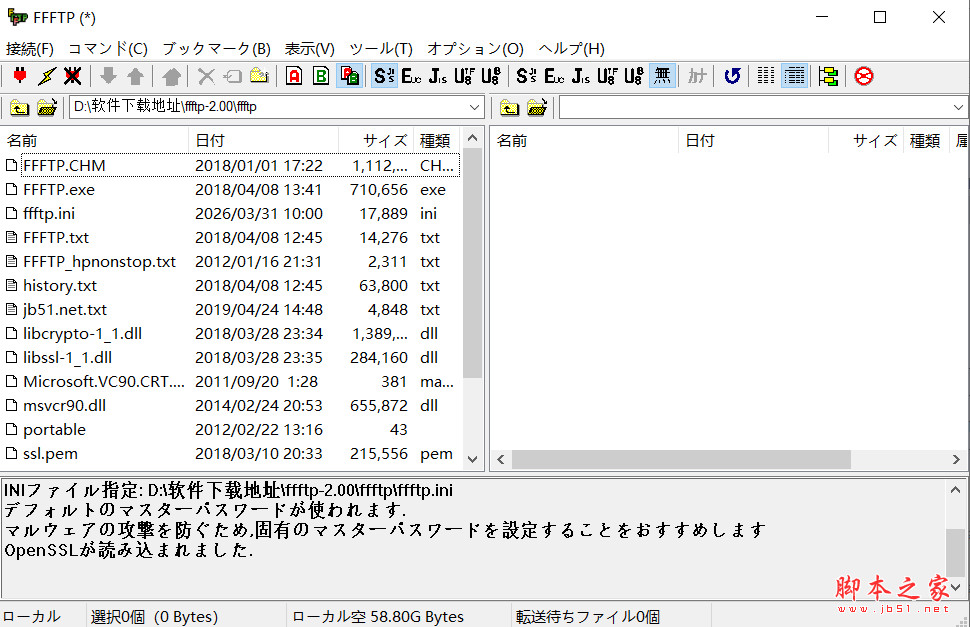Toggle the Auto transfer mode AB icon
Screen dimensions: 970x627
tap(350, 76)
